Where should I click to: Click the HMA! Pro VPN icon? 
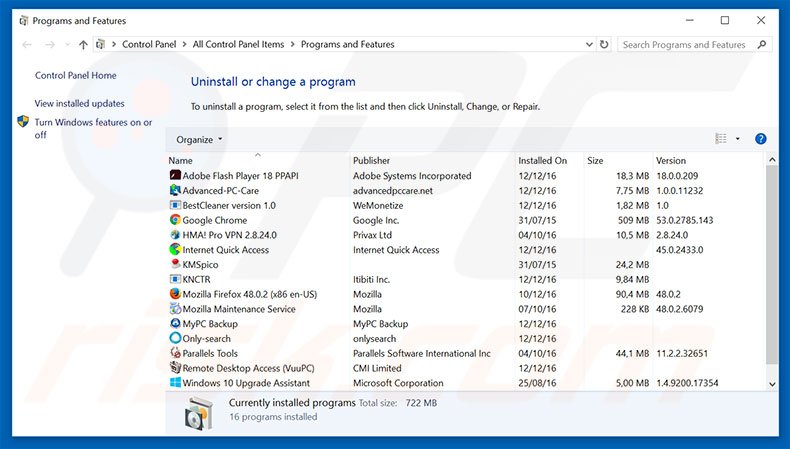coord(175,235)
